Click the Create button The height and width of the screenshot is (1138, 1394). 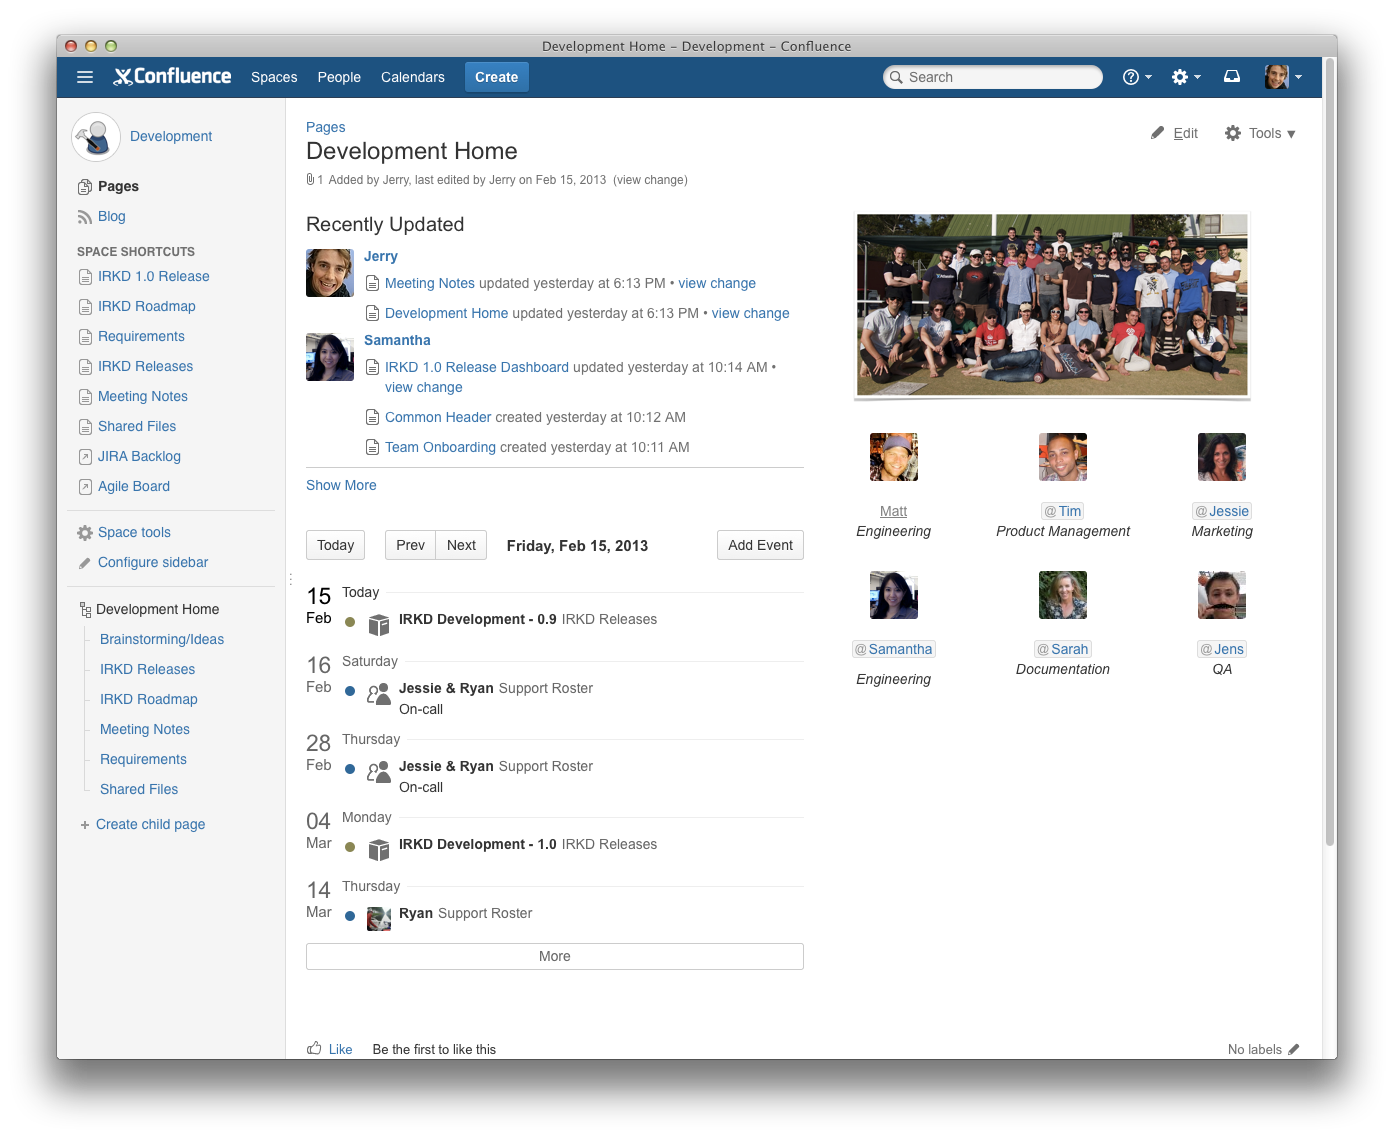pyautogui.click(x=496, y=76)
